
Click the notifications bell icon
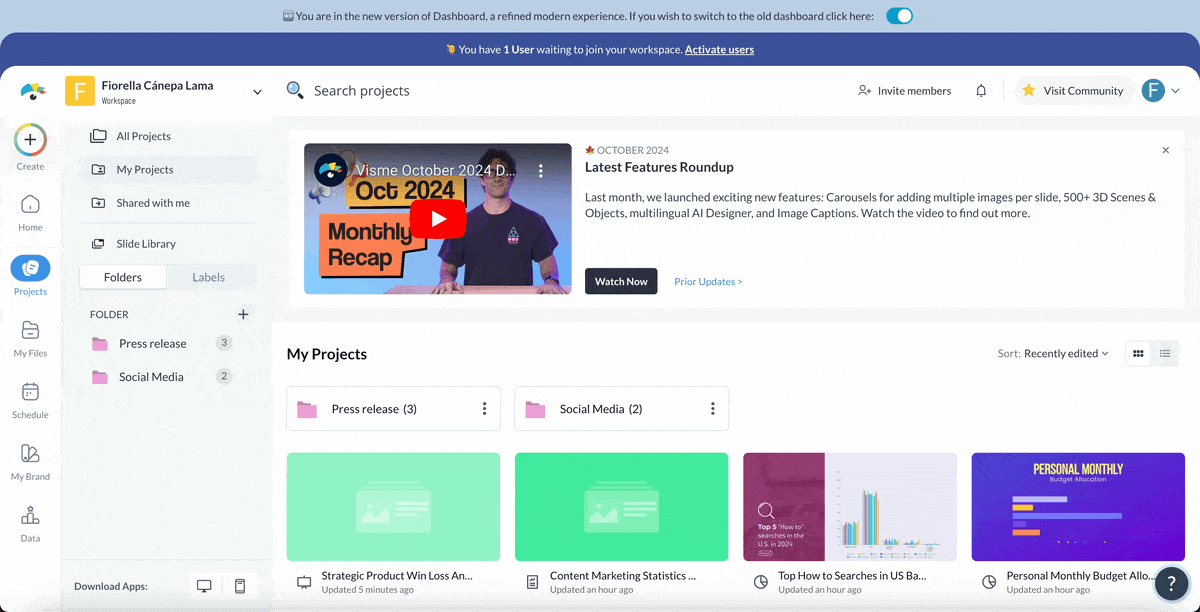click(x=981, y=91)
